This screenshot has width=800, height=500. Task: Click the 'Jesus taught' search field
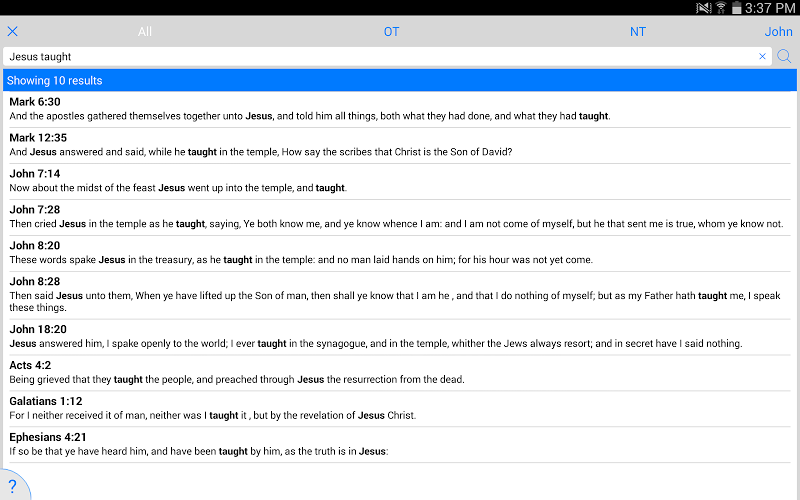click(380, 57)
